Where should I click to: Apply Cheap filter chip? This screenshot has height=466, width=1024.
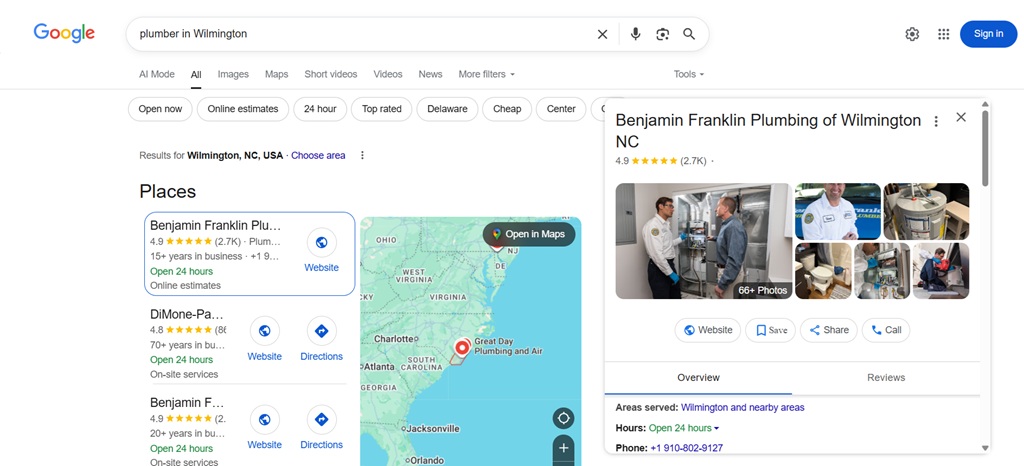pos(507,109)
